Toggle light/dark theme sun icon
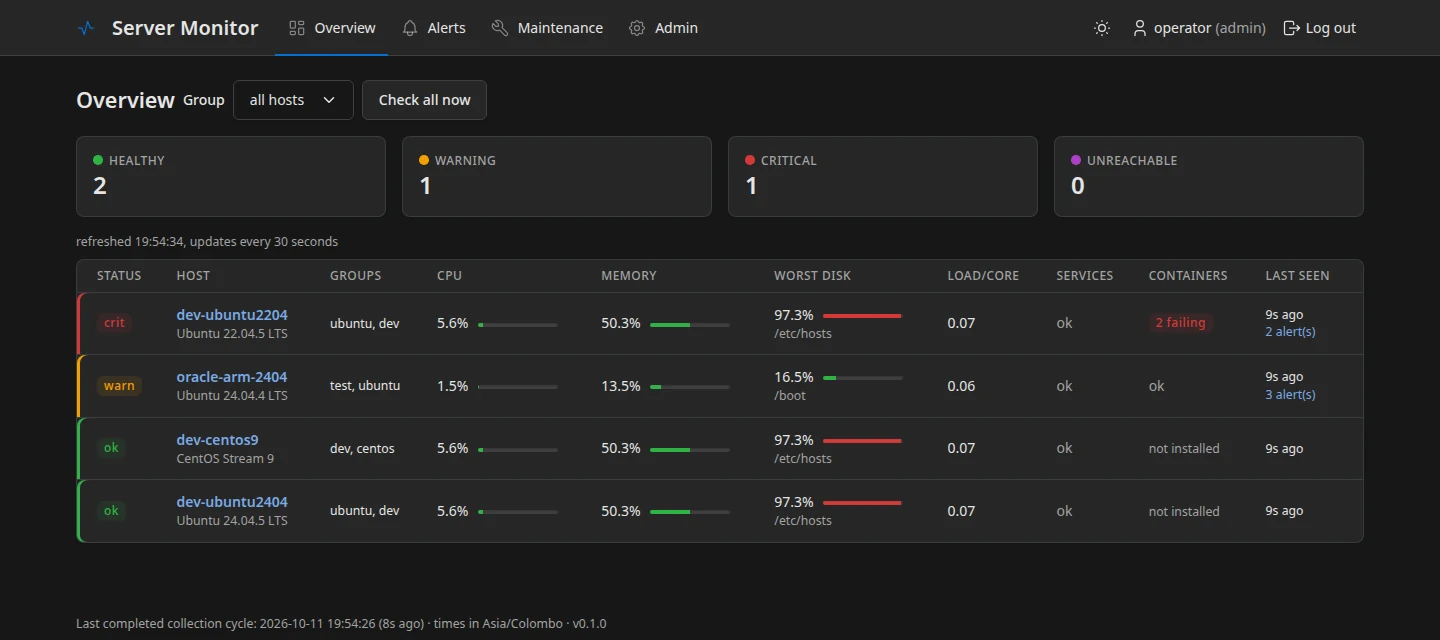Image resolution: width=1440 pixels, height=640 pixels. [x=1102, y=28]
